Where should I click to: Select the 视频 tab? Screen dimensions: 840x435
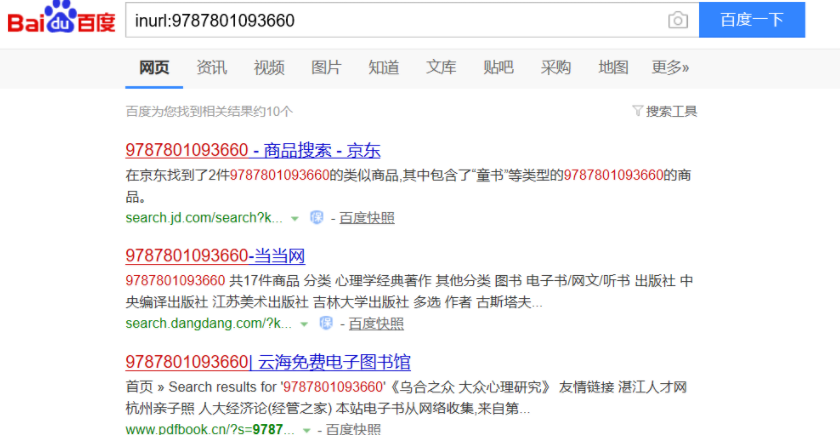(269, 68)
